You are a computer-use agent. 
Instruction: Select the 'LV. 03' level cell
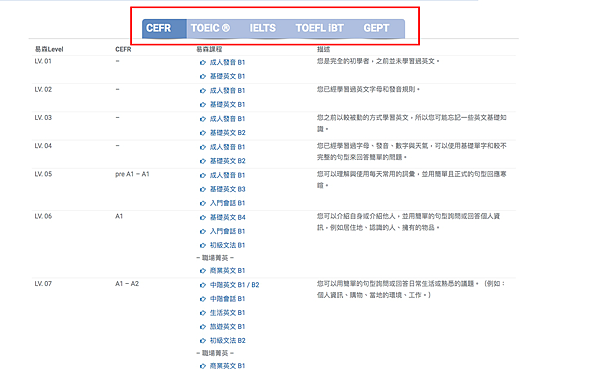[43, 118]
